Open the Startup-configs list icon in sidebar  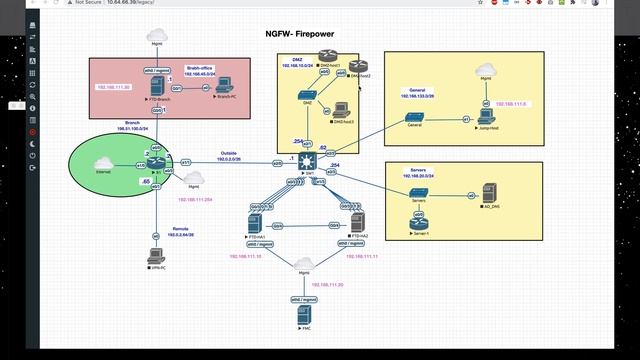(x=32, y=49)
